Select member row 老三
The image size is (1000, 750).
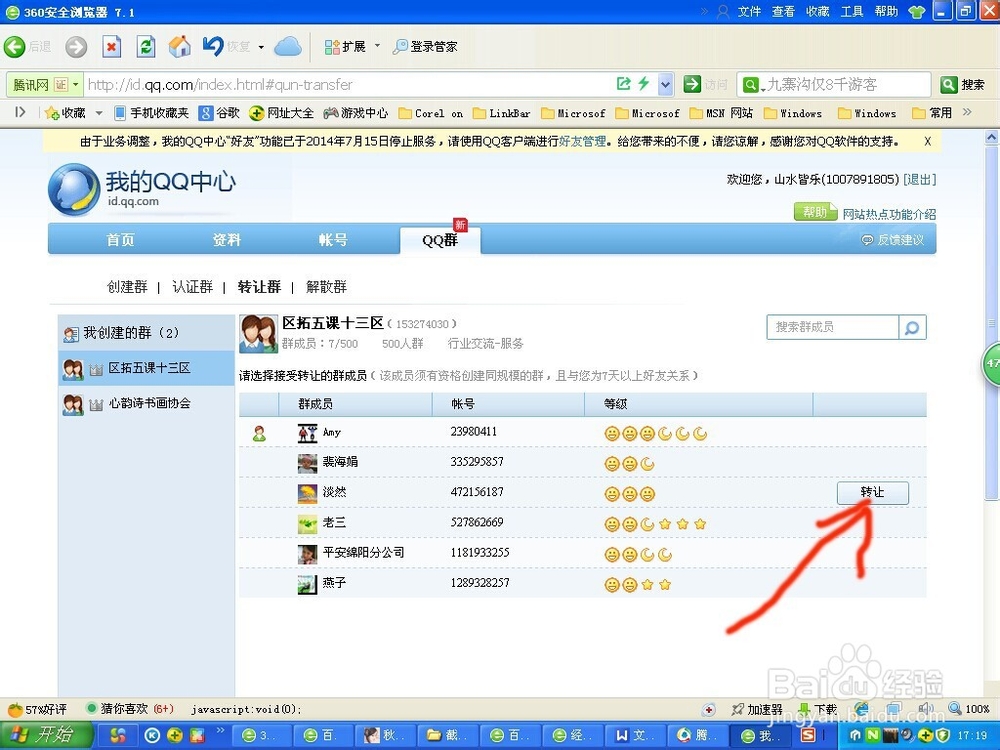[582, 523]
